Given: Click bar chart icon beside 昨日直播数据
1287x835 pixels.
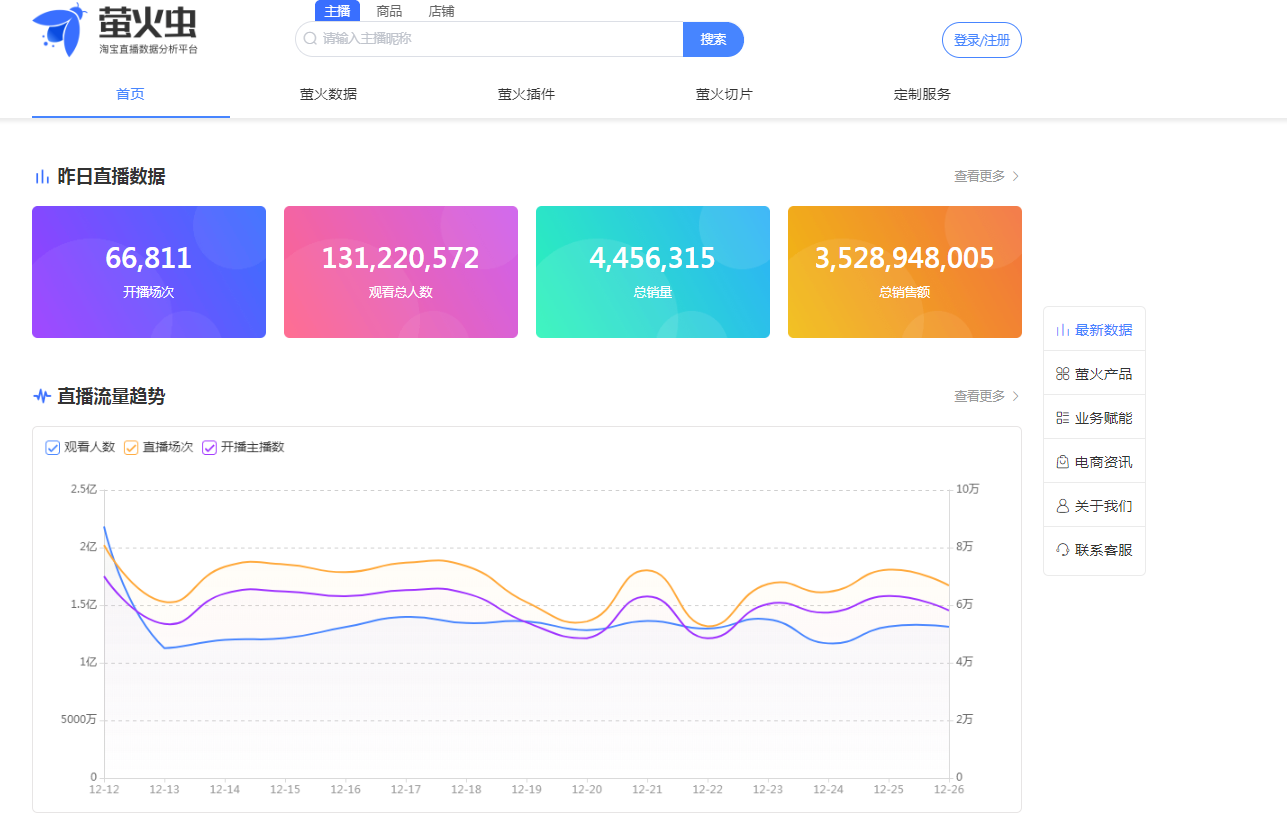Looking at the screenshot, I should (x=42, y=177).
